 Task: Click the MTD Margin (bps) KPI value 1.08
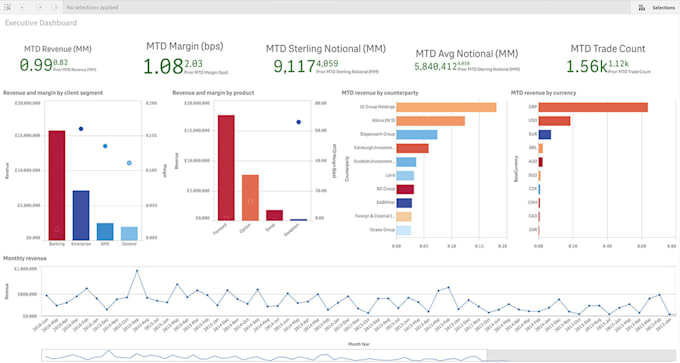click(163, 66)
